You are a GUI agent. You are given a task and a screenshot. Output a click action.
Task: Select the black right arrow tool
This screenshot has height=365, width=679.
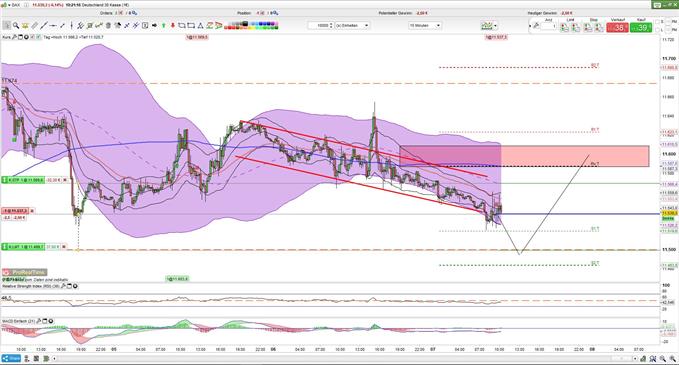154,26
